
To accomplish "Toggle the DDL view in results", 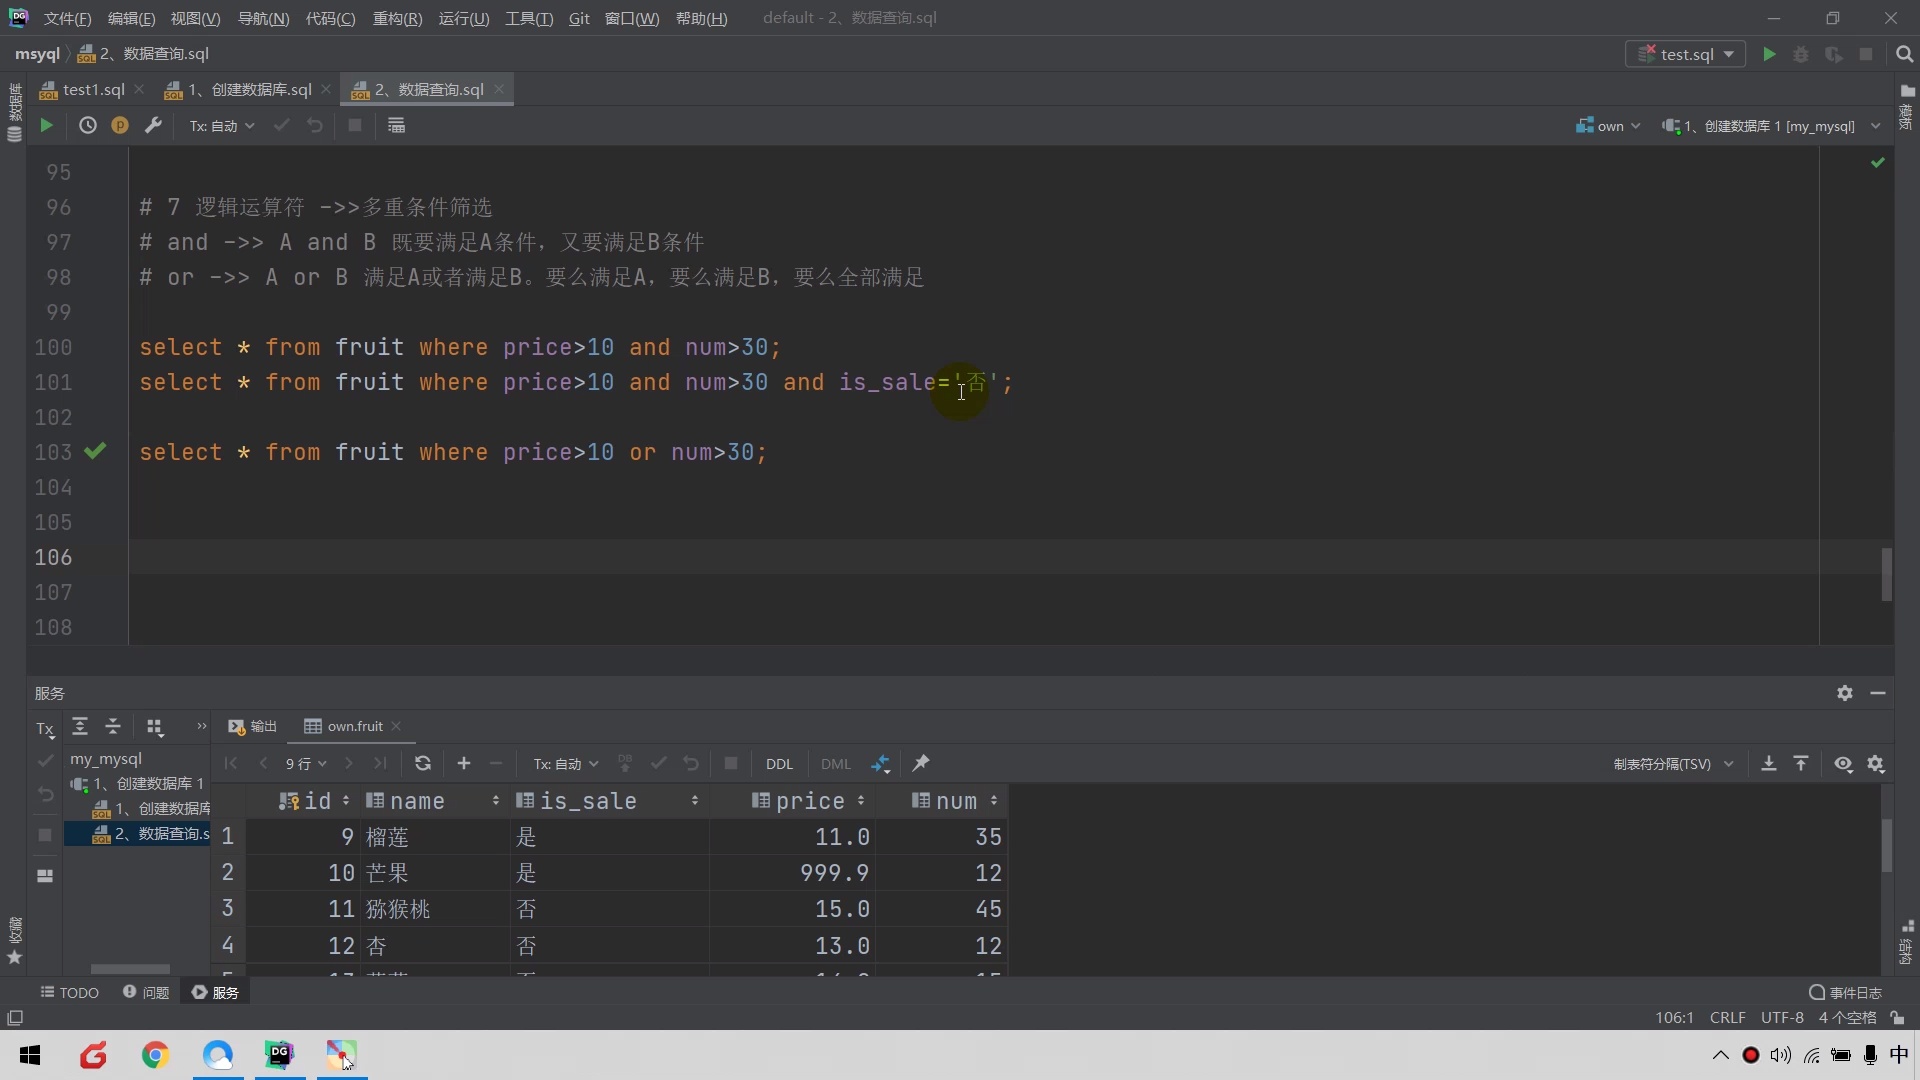I will pyautogui.click(x=779, y=763).
